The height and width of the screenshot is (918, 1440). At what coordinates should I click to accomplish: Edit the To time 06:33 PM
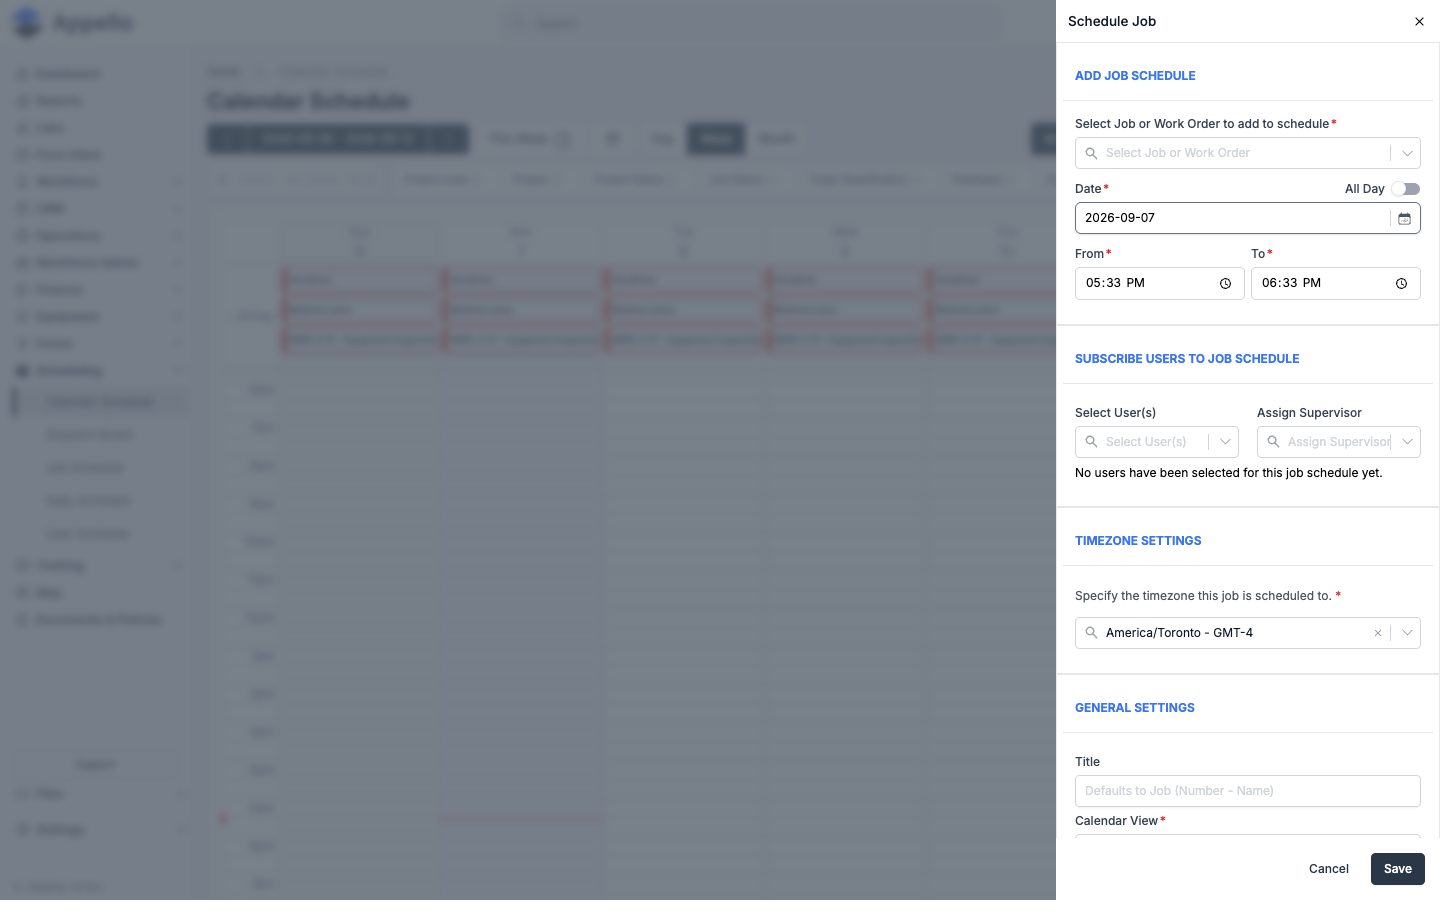(1336, 283)
